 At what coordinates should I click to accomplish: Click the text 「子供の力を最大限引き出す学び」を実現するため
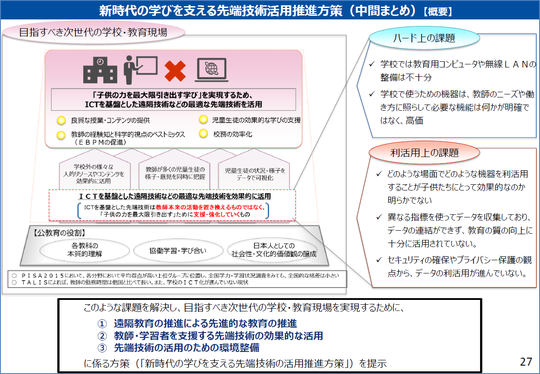(173, 95)
